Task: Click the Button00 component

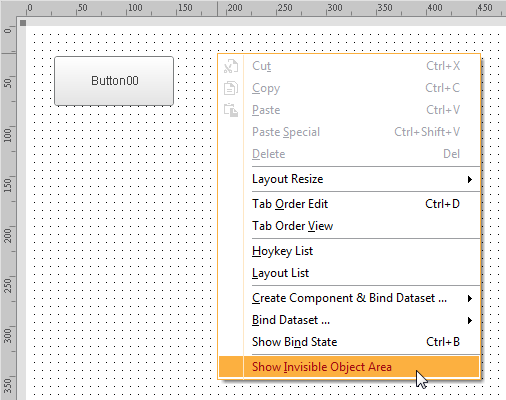Action: [x=114, y=81]
